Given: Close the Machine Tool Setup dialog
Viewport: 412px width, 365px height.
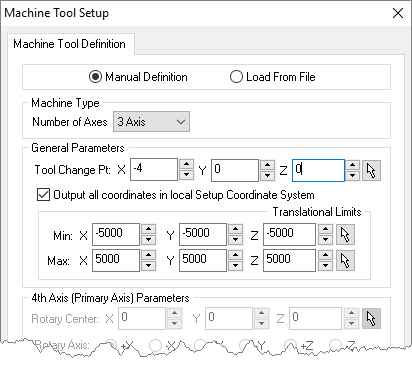Looking at the screenshot, I should (x=398, y=14).
